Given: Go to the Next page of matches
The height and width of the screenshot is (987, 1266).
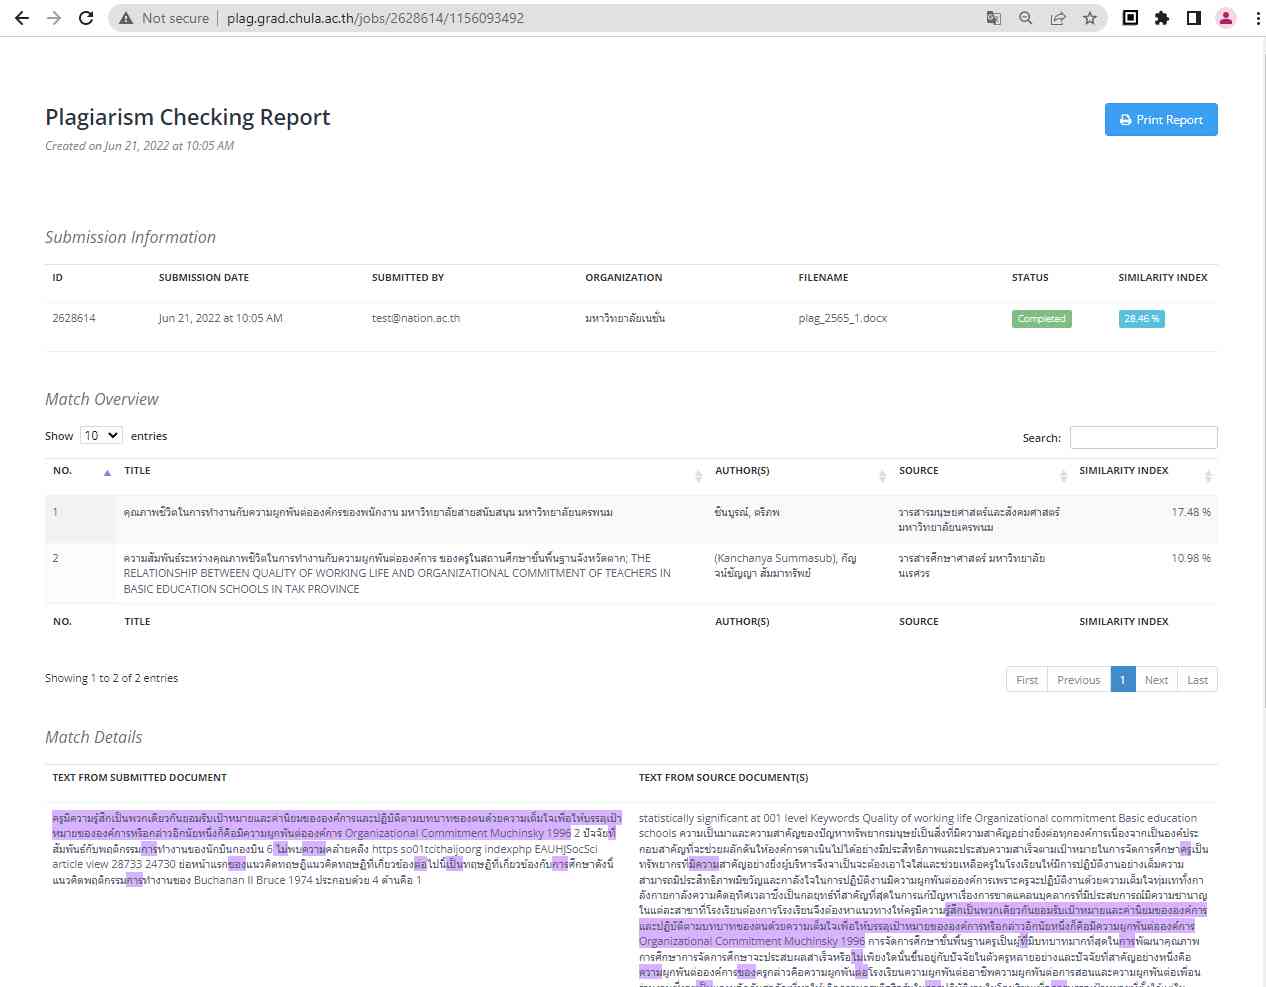Looking at the screenshot, I should tap(1156, 680).
